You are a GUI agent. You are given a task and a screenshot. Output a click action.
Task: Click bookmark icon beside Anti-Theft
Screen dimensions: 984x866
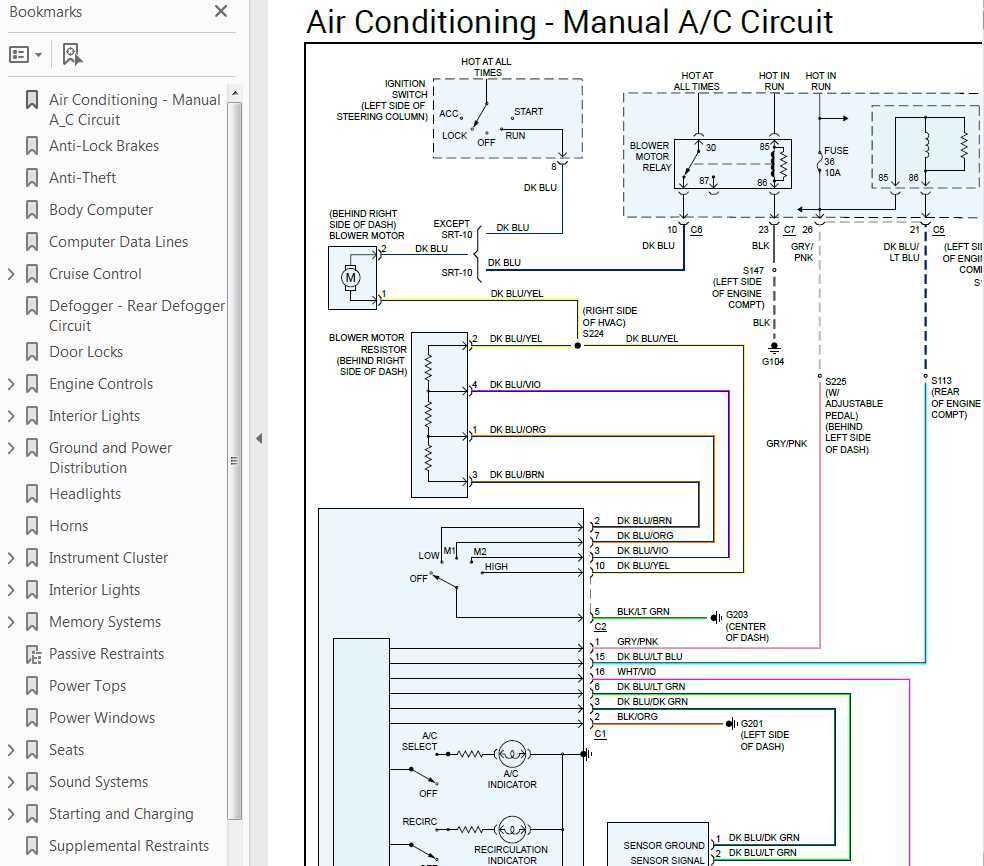[x=31, y=178]
